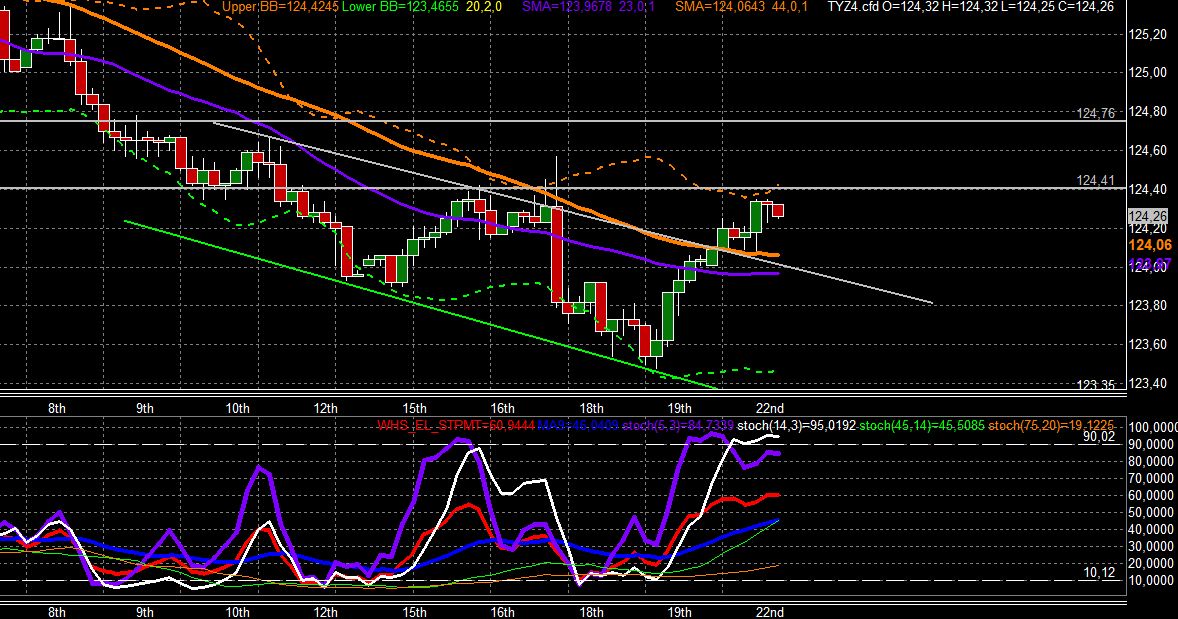The image size is (1178, 619).
Task: Click the 30,0000 indicator axis label
Action: (x=1153, y=547)
